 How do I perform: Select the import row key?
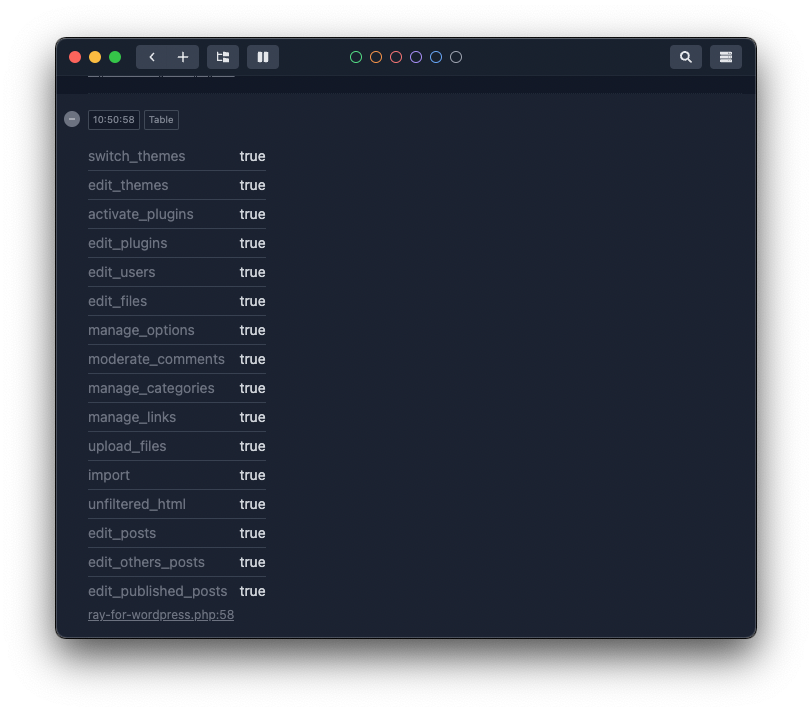[109, 475]
